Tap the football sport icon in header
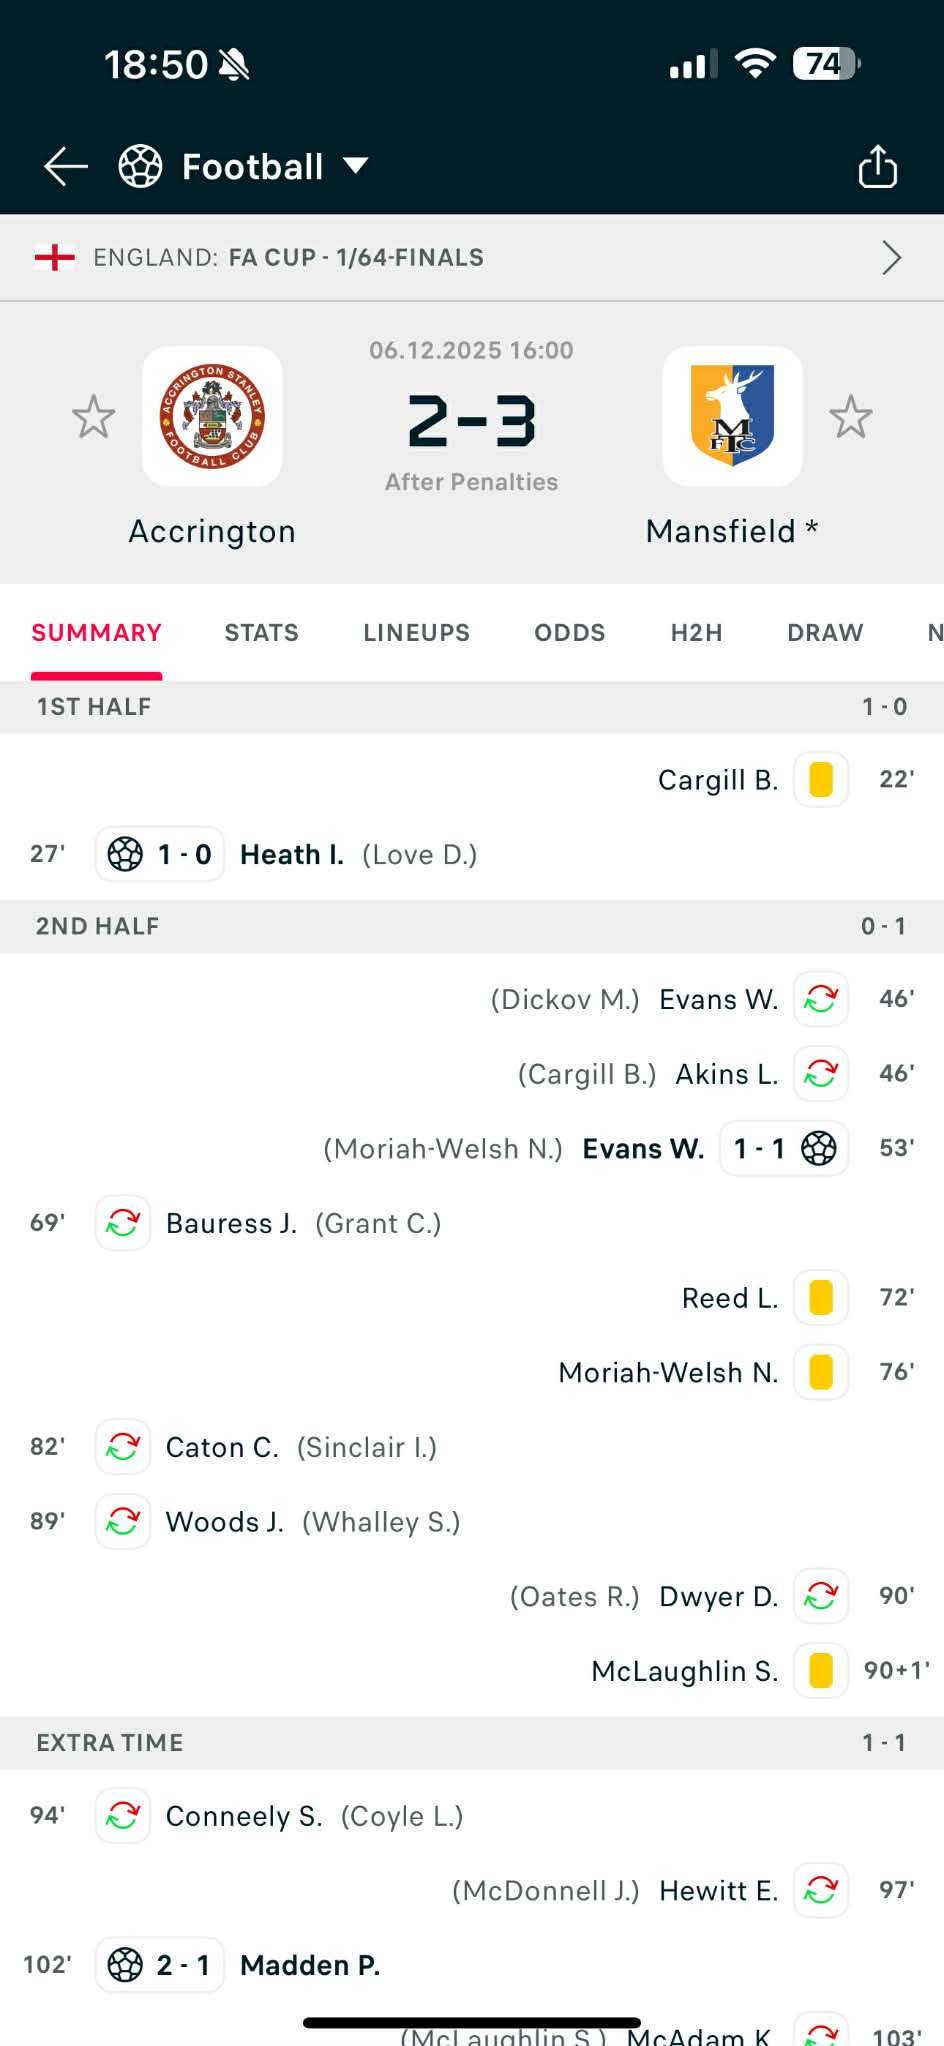The width and height of the screenshot is (944, 2046). pos(140,166)
